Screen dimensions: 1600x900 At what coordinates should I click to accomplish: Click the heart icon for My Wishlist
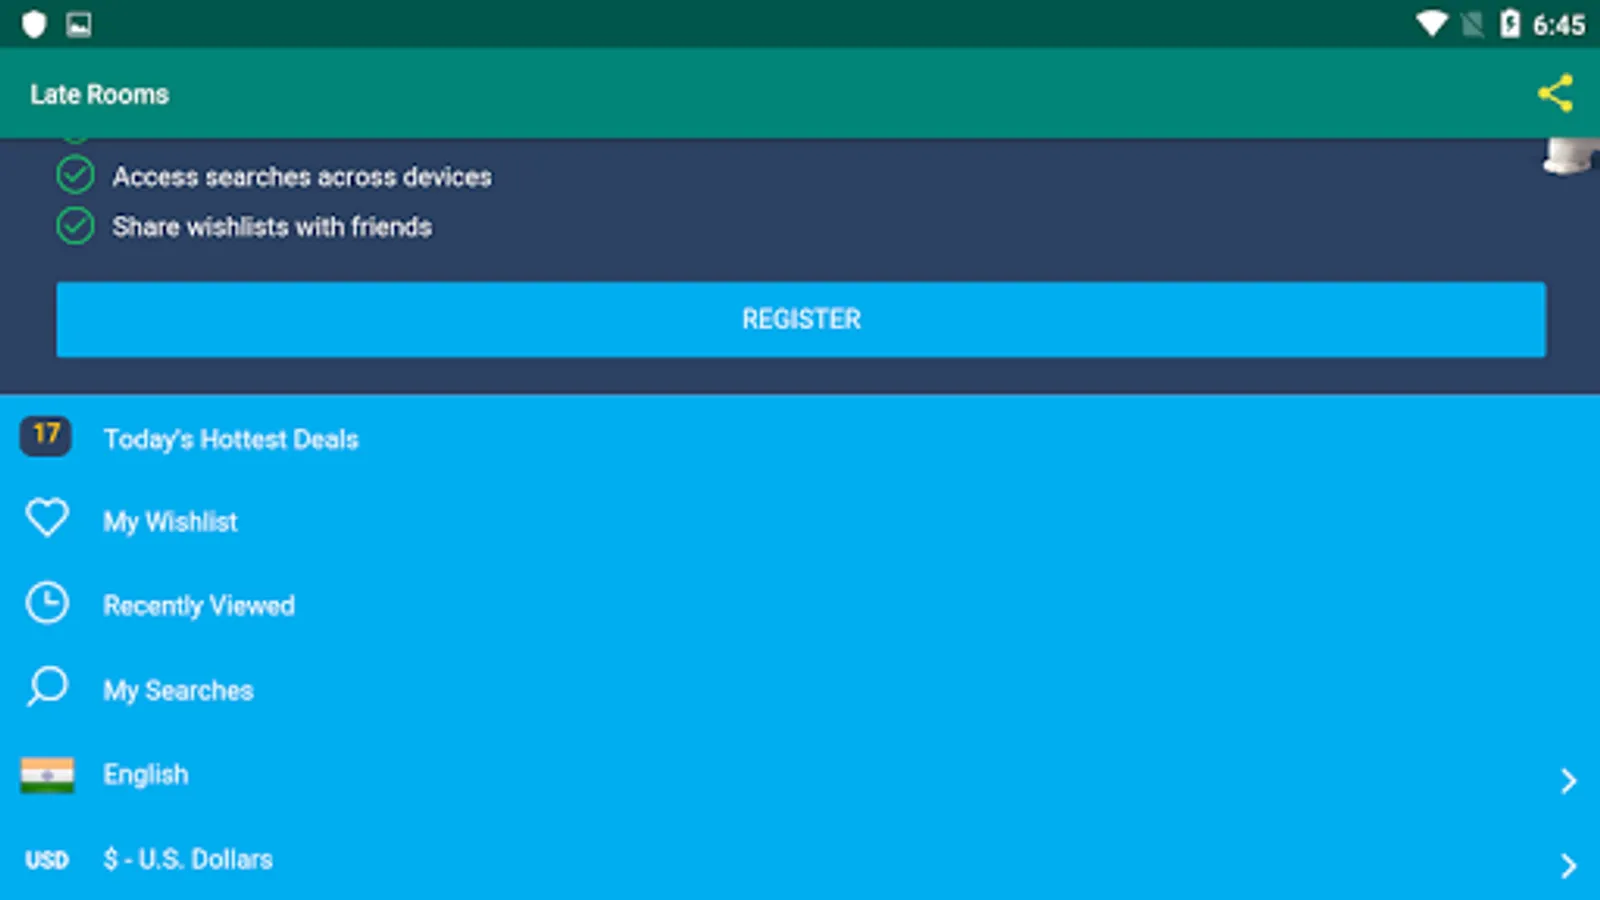[47, 518]
